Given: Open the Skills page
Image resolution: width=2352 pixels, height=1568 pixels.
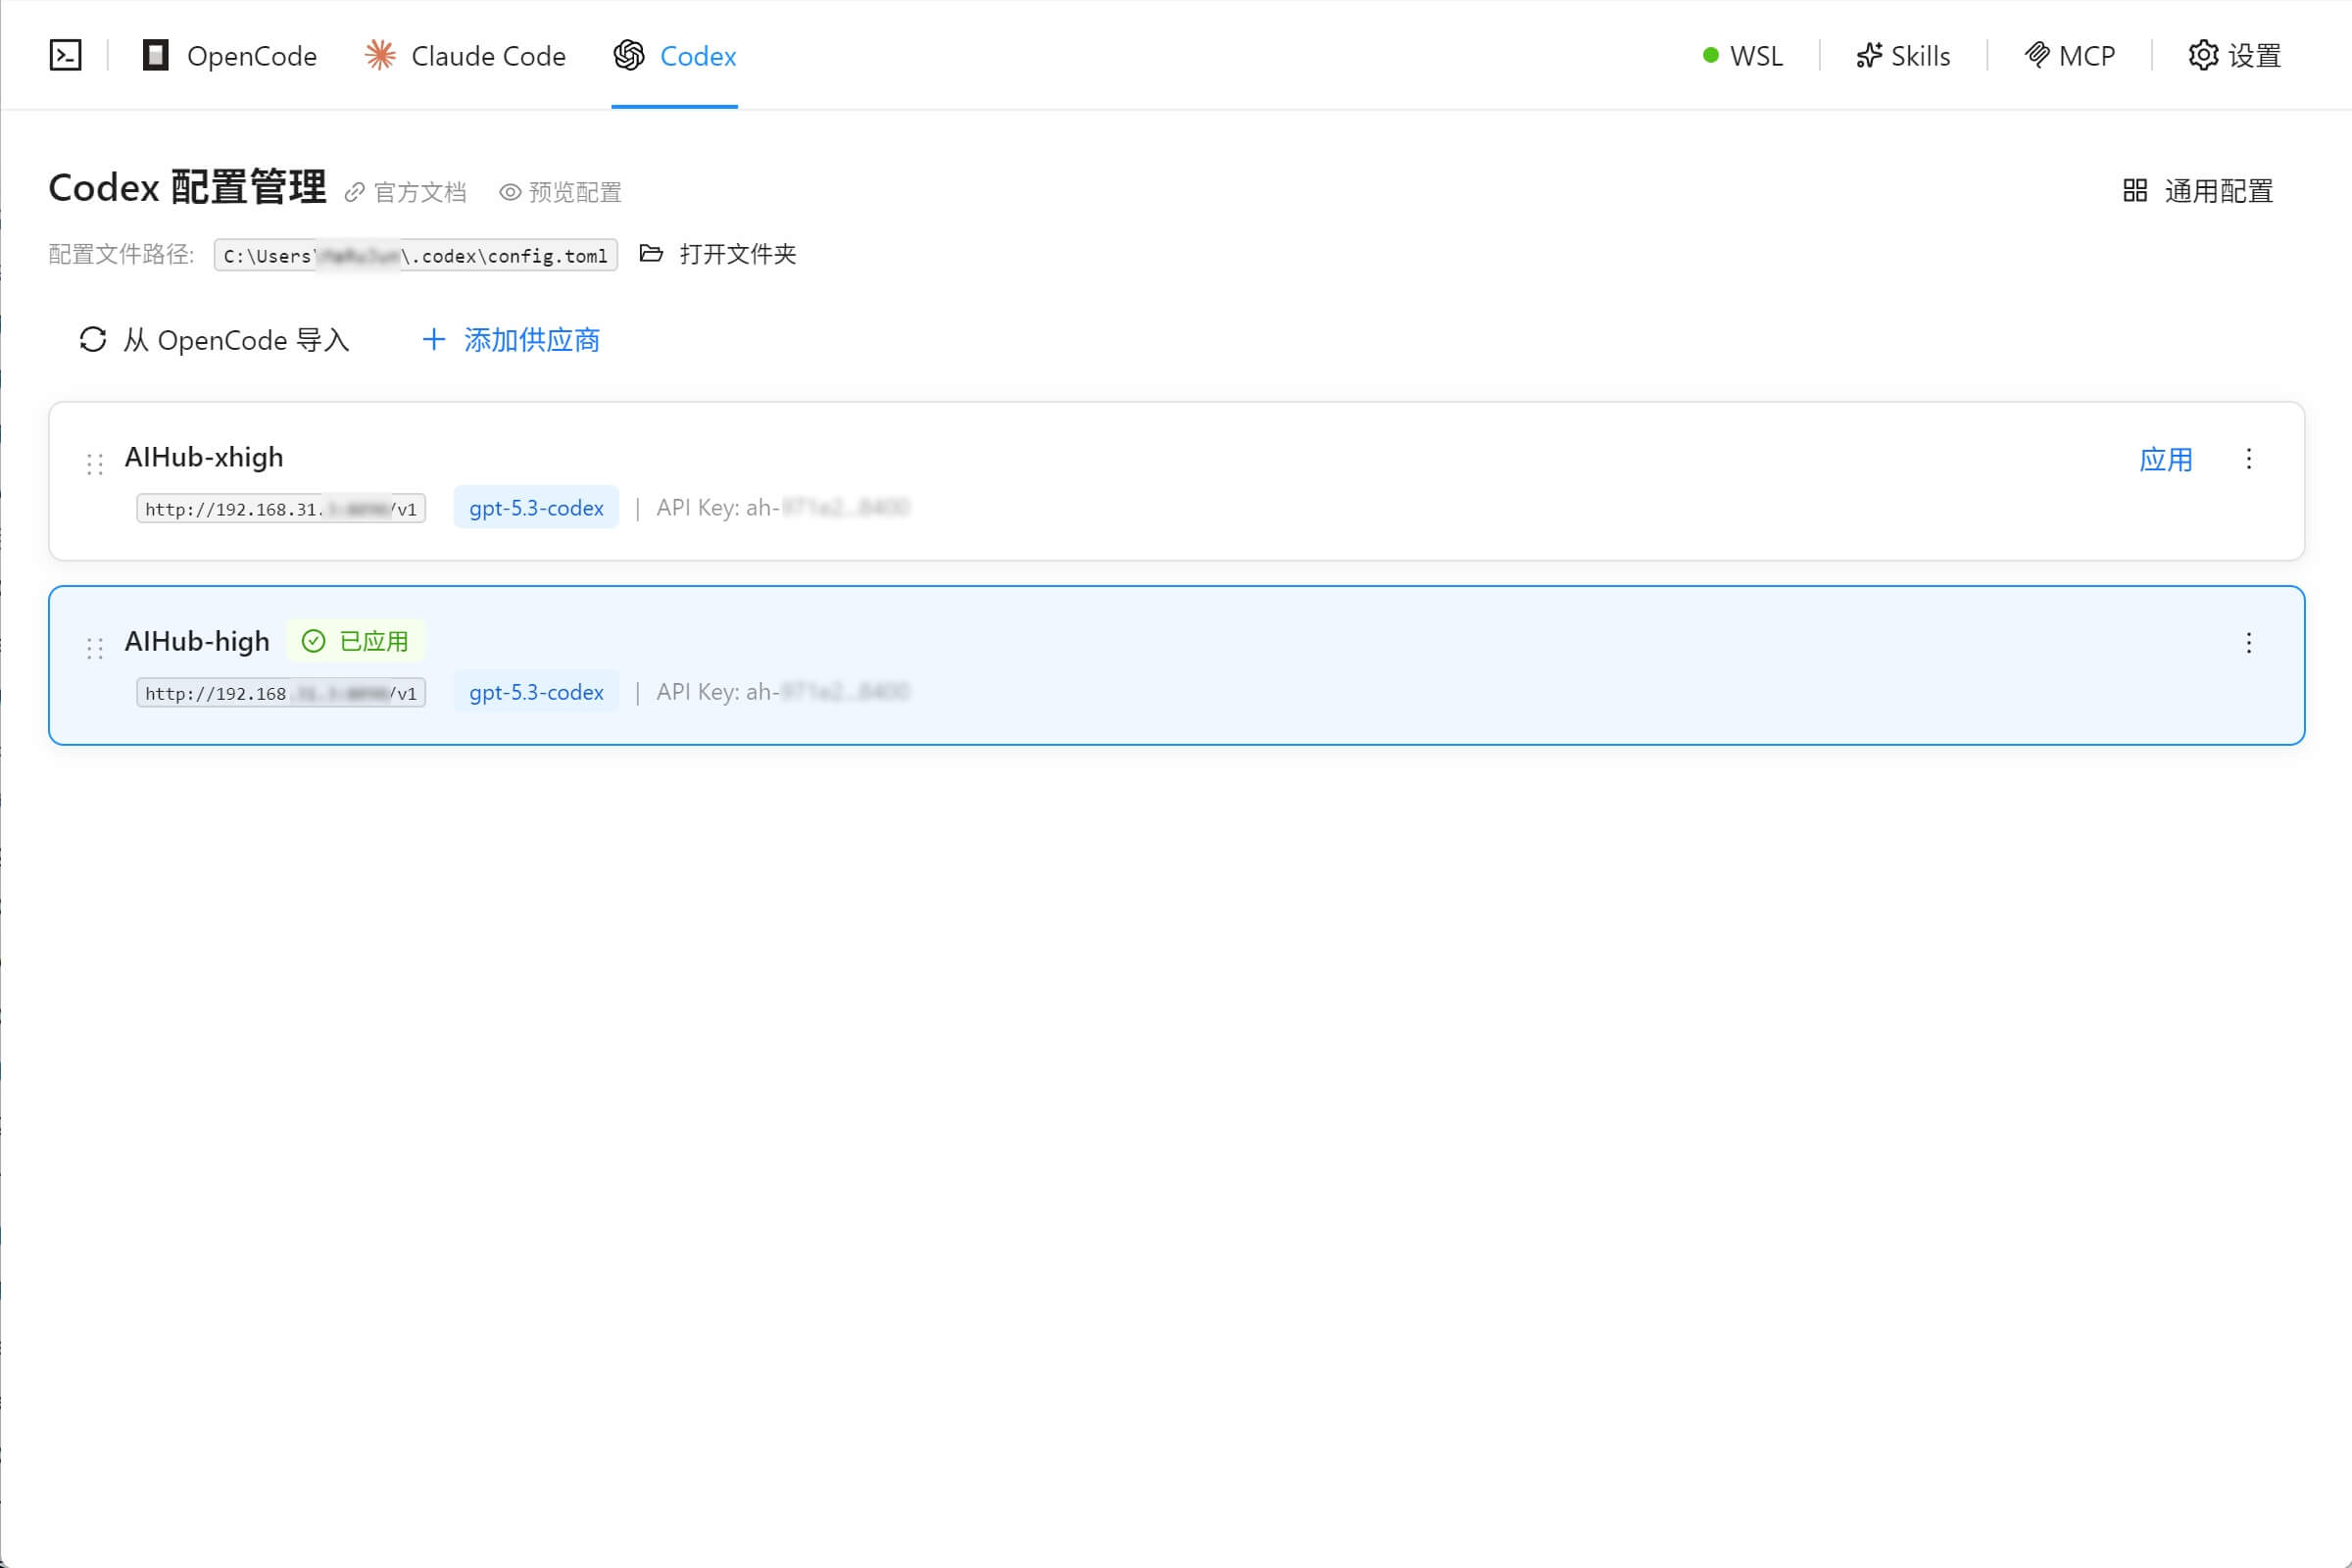Looking at the screenshot, I should pyautogui.click(x=1903, y=55).
